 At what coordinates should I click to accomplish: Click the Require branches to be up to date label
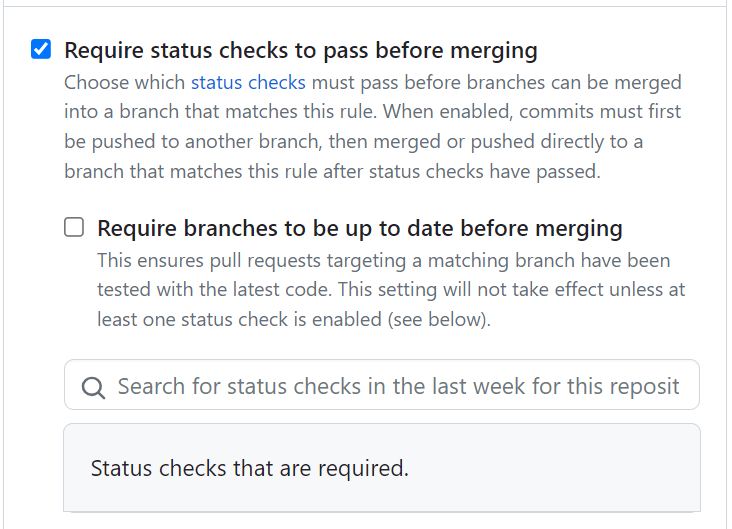pyautogui.click(x=360, y=228)
